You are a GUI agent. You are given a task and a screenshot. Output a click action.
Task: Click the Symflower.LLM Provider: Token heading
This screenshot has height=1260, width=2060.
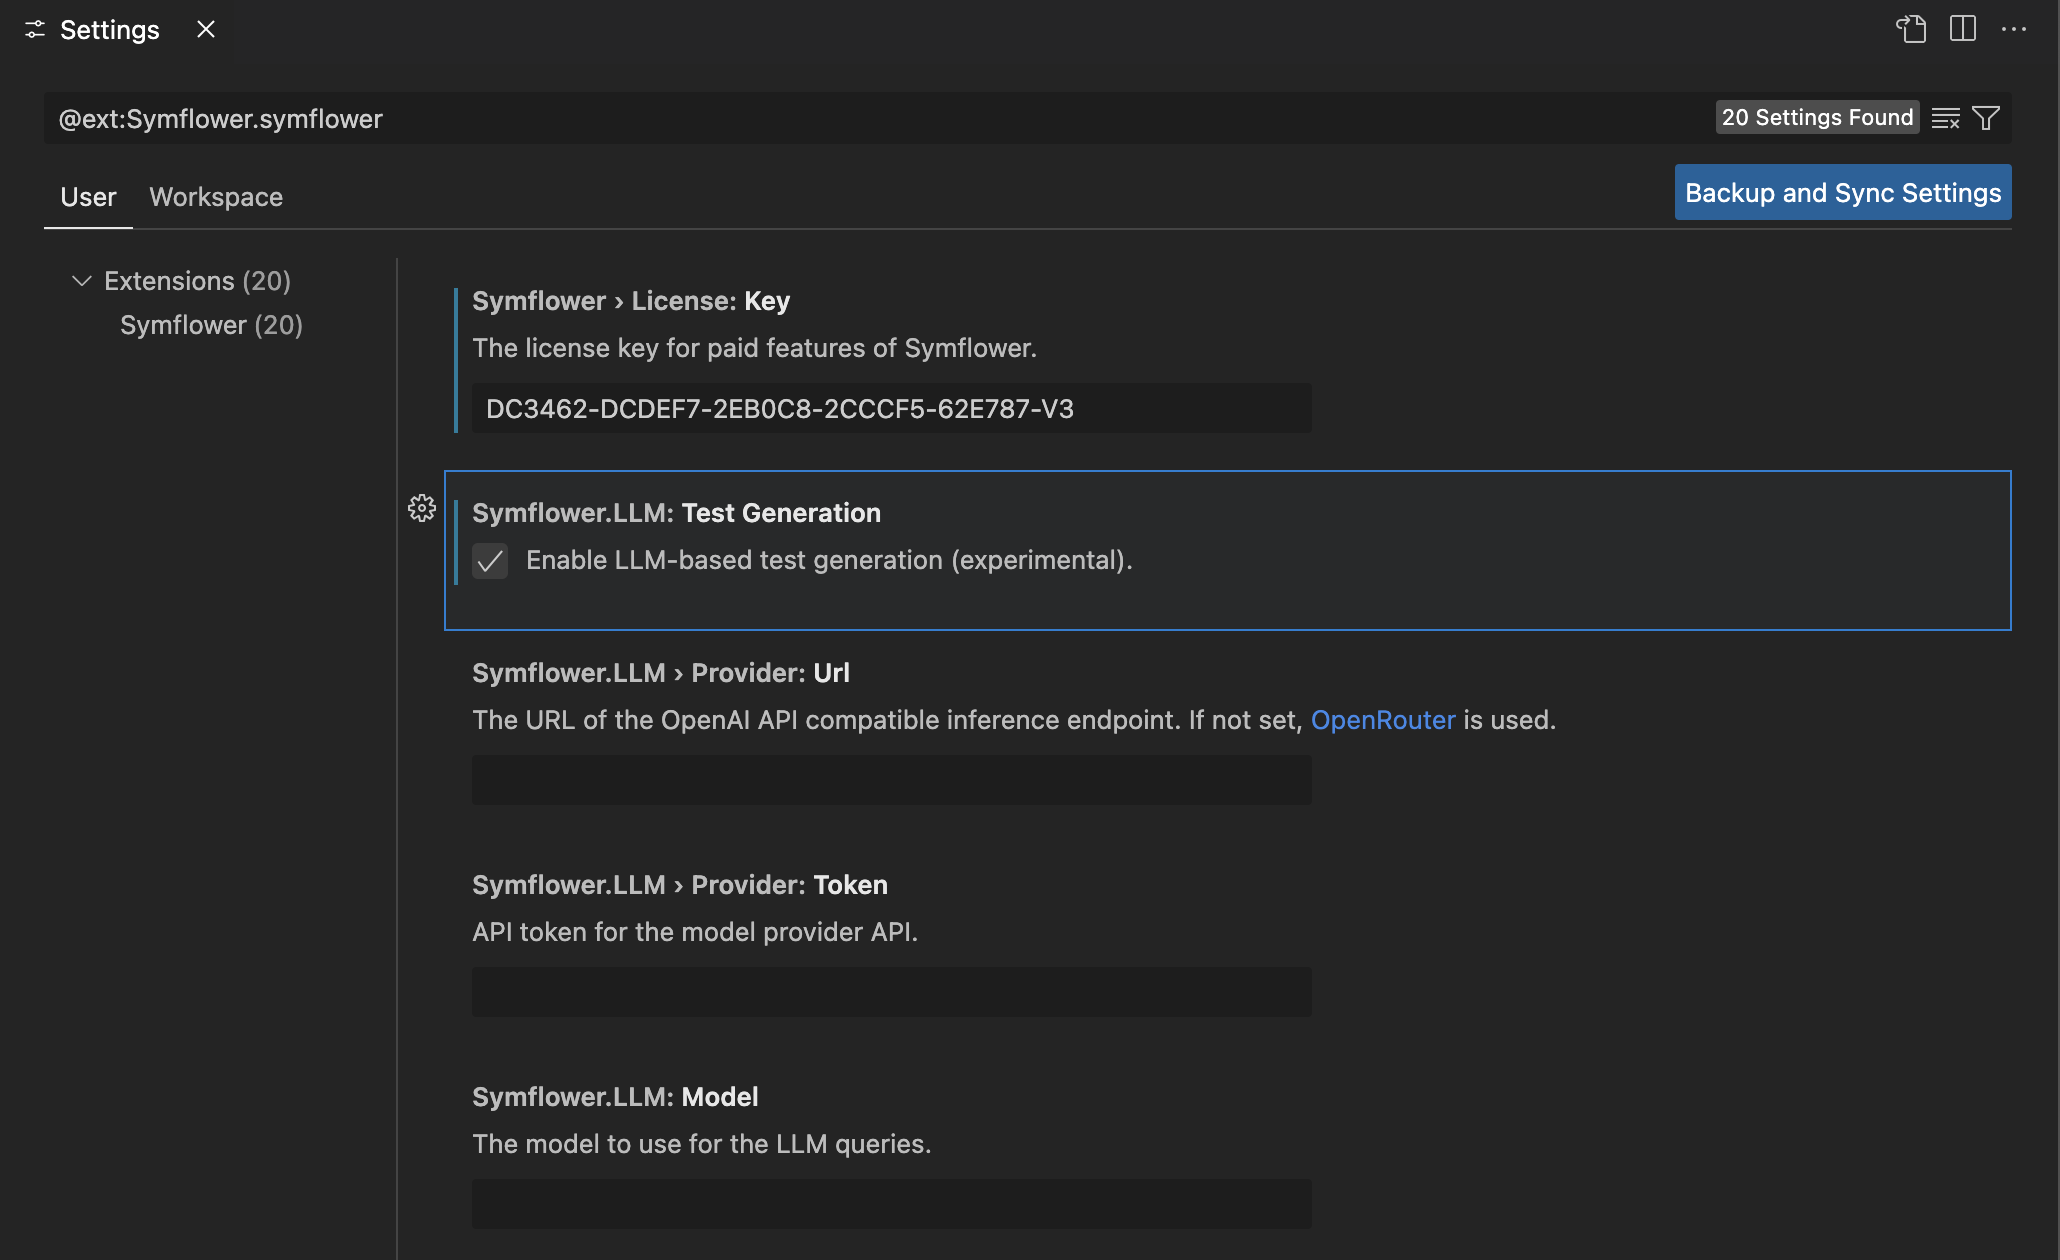pos(680,885)
